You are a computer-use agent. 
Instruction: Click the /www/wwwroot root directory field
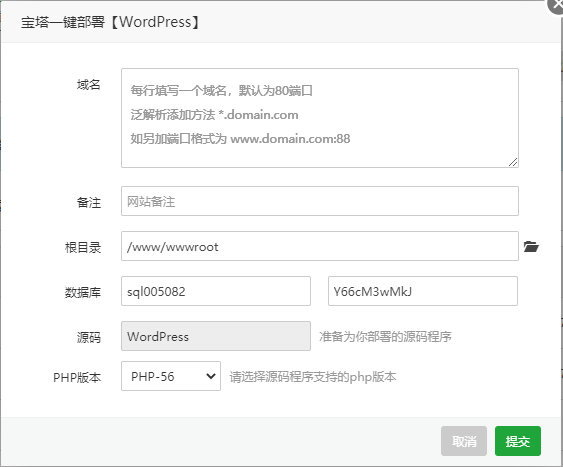point(320,246)
